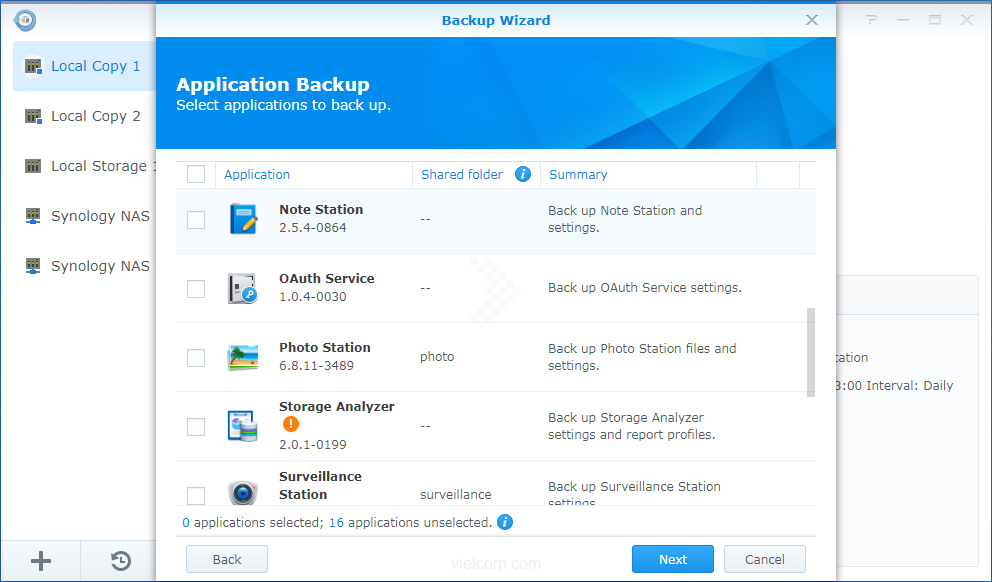Click the OAuth Service app icon
Screen dimensions: 992x582
point(243,288)
